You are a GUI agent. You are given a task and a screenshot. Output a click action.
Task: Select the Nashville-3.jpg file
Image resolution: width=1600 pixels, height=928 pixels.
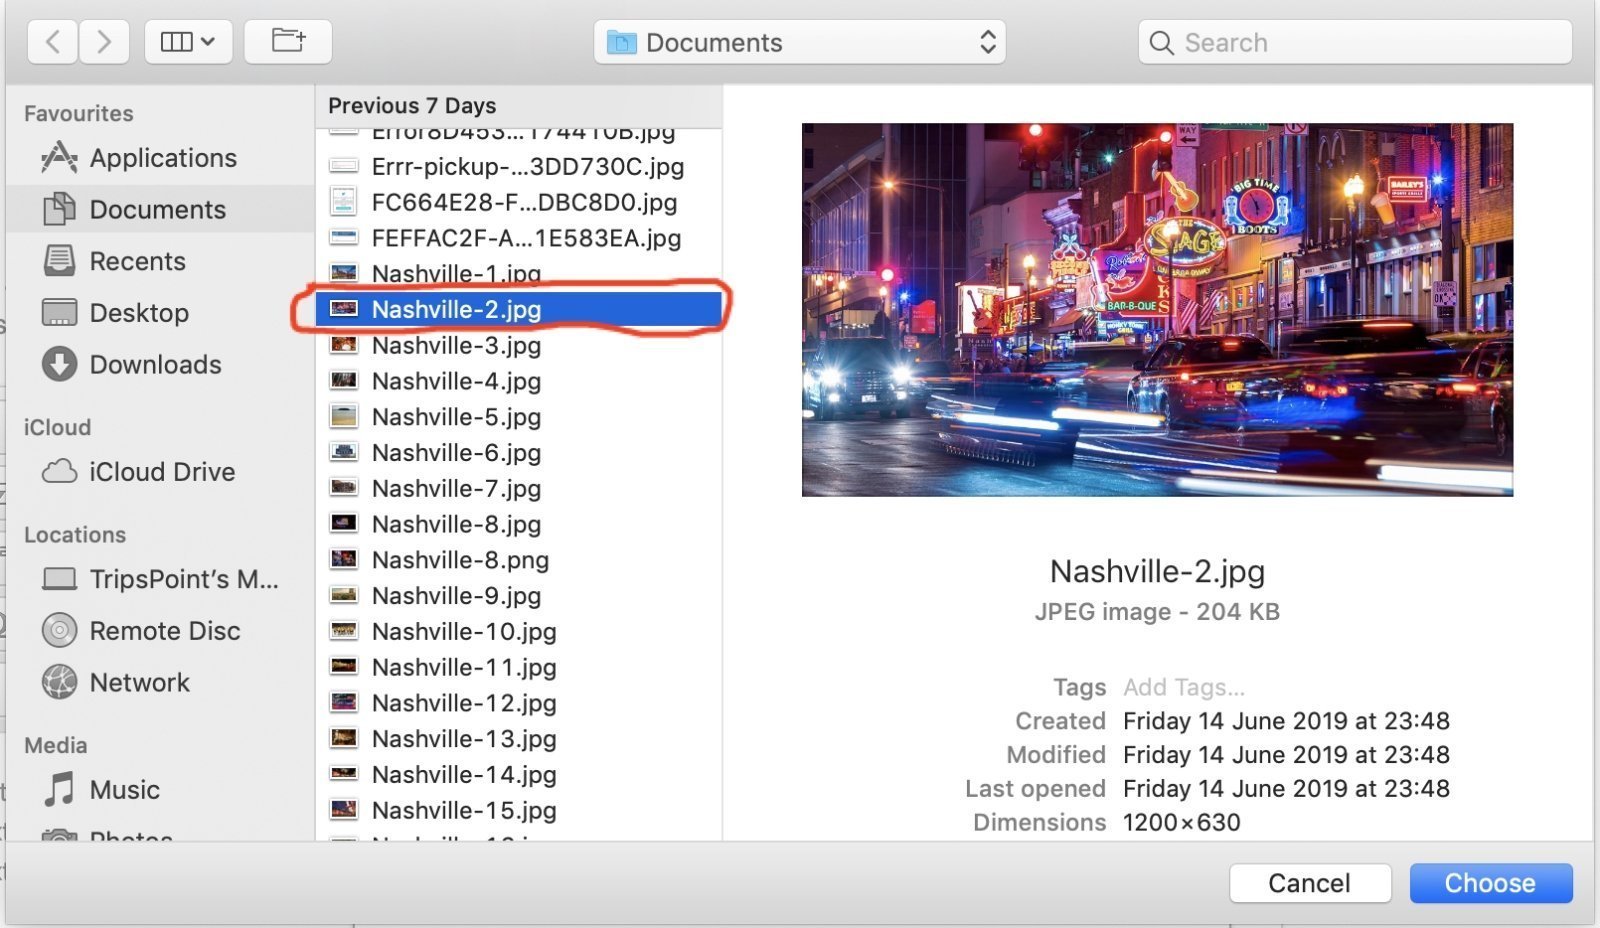(456, 346)
